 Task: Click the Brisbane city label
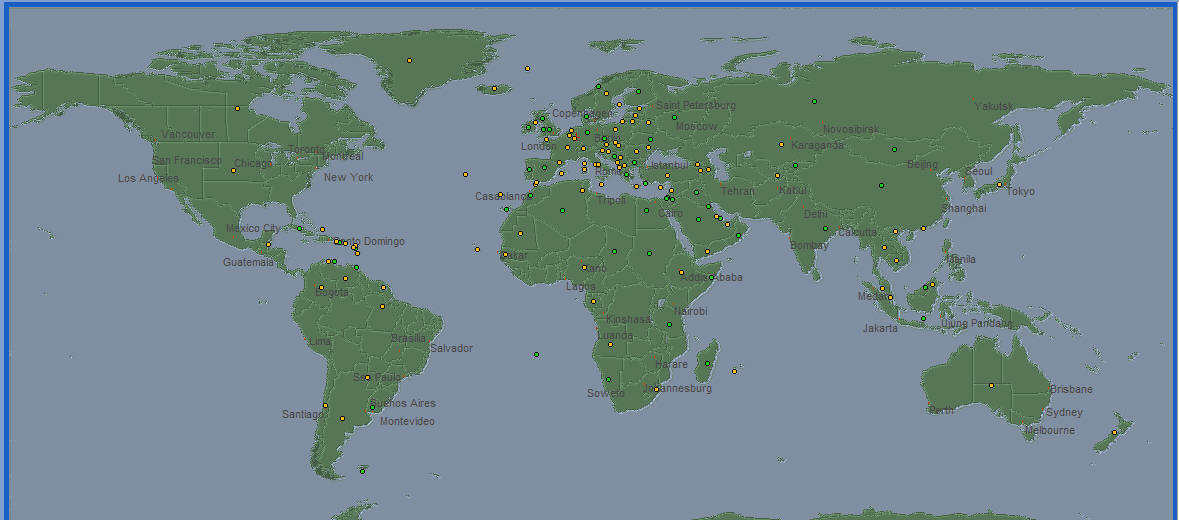click(1071, 390)
